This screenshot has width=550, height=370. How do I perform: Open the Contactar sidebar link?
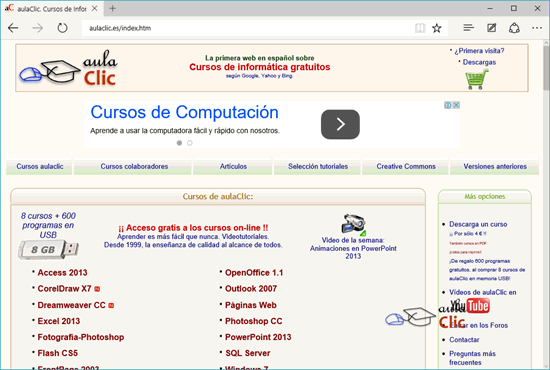click(464, 339)
